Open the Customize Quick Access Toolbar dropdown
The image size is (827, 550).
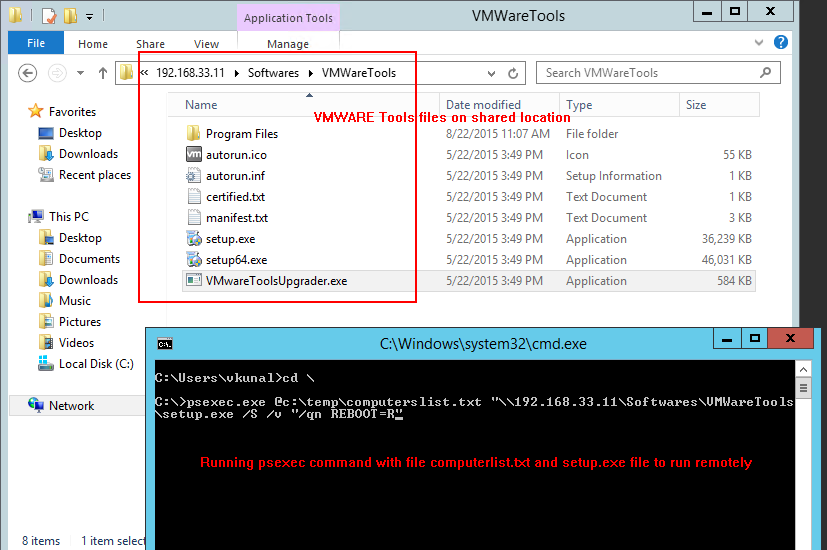click(90, 17)
